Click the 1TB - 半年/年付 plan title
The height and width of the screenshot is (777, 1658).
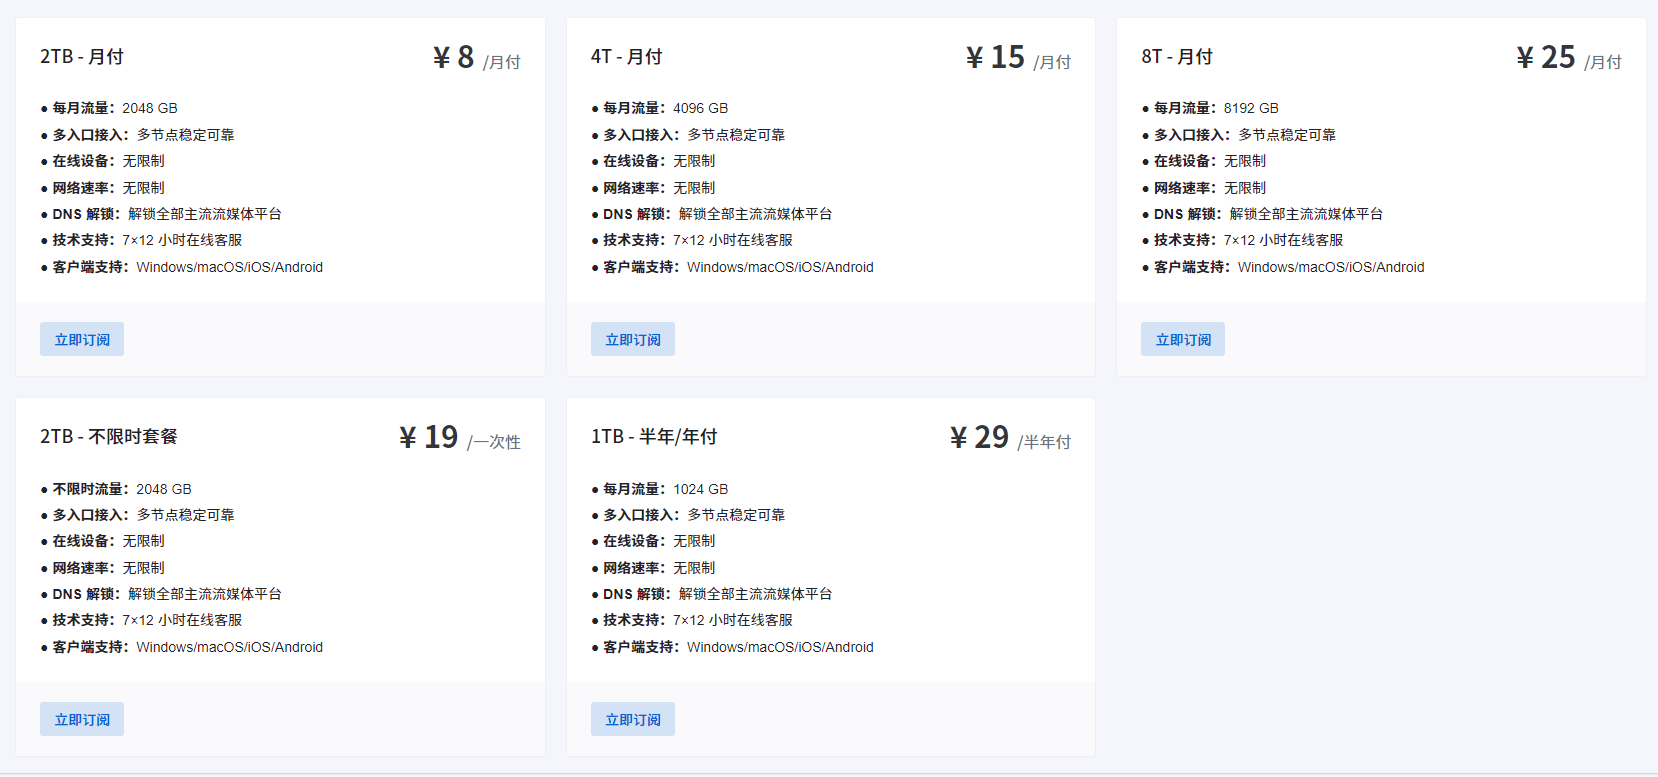pyautogui.click(x=654, y=437)
